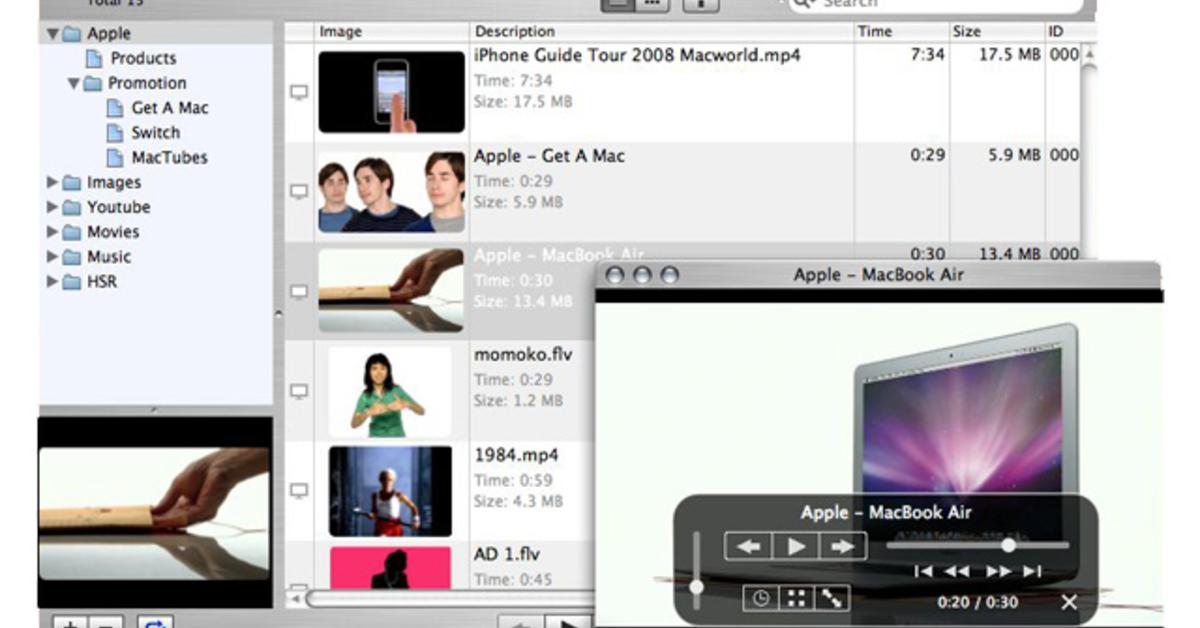Select the Promotion folder label
The image size is (1200, 628).
click(147, 83)
